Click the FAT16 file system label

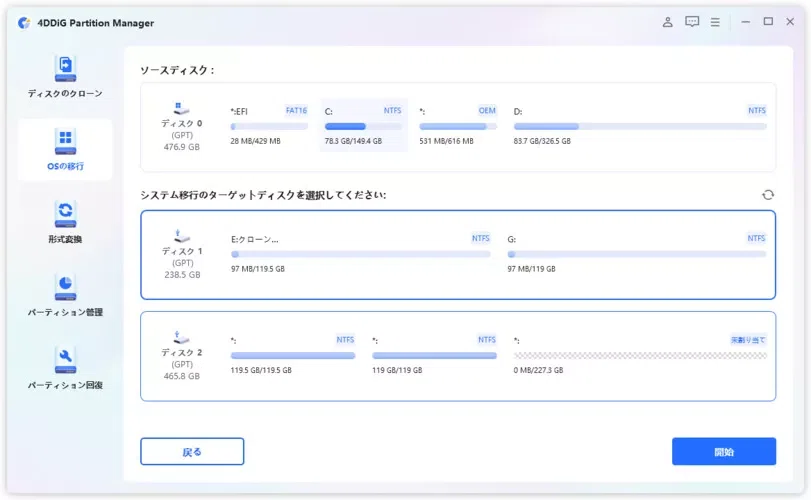click(296, 110)
